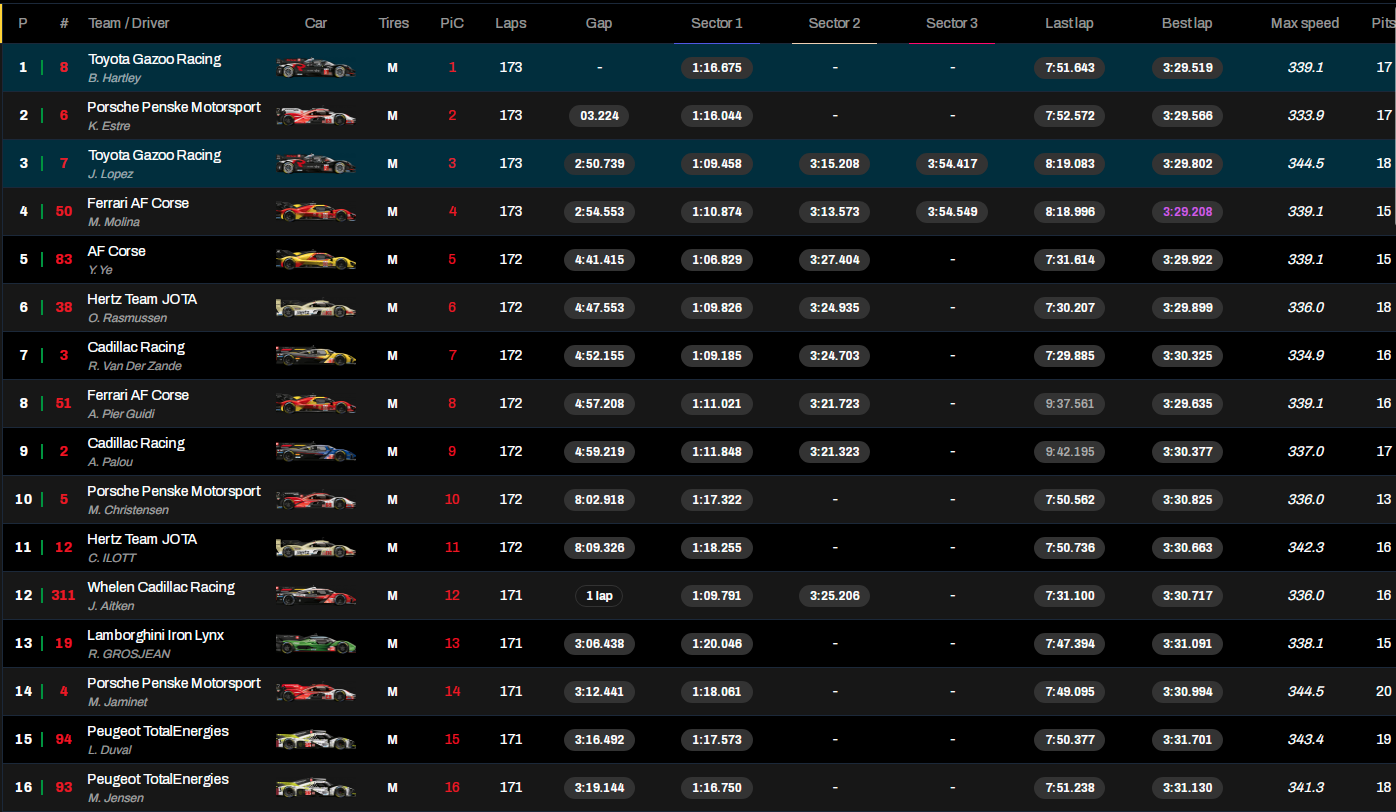Click the Peugeot car image for L. Duval
1396x812 pixels.
[x=315, y=740]
